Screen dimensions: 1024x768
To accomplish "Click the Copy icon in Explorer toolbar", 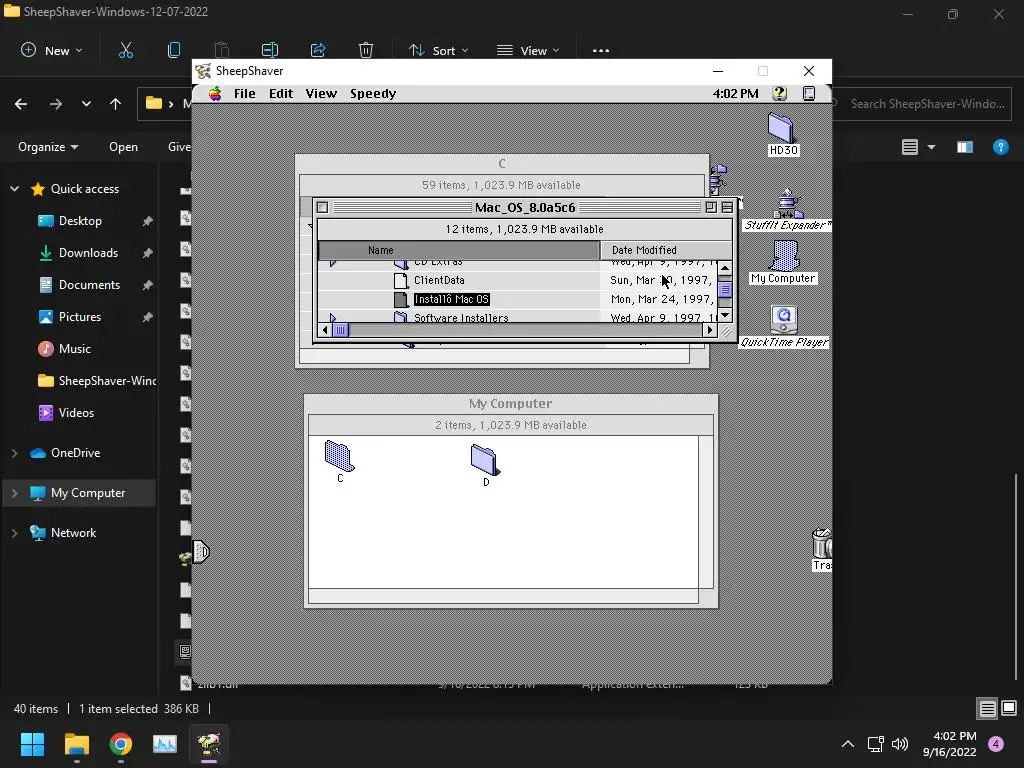I will pyautogui.click(x=174, y=50).
